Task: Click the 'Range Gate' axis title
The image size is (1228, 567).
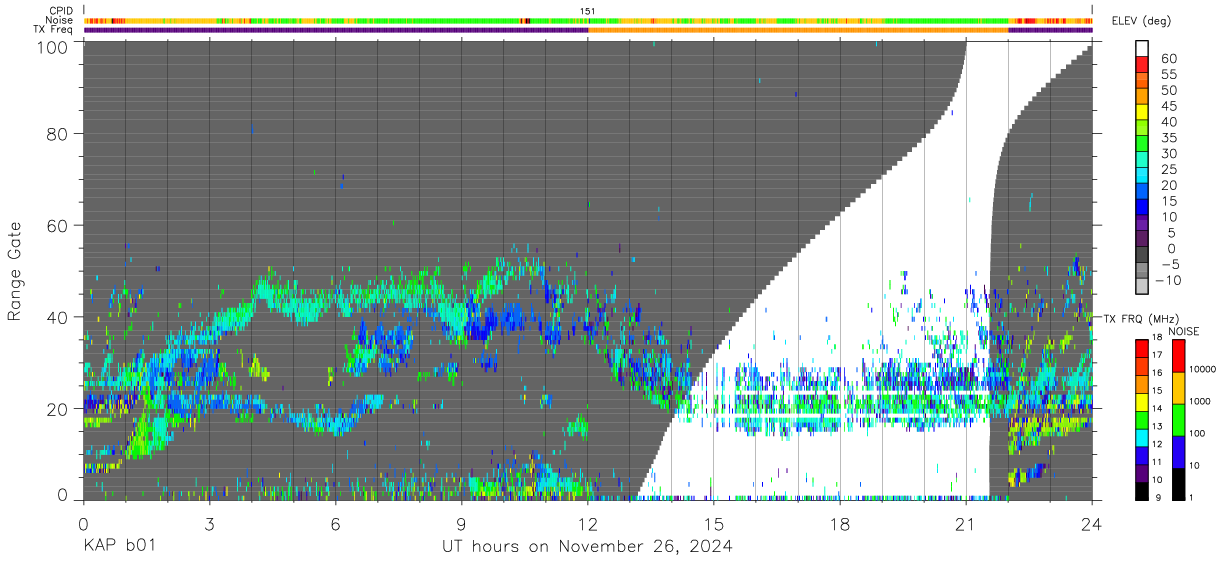Action: pyautogui.click(x=15, y=272)
